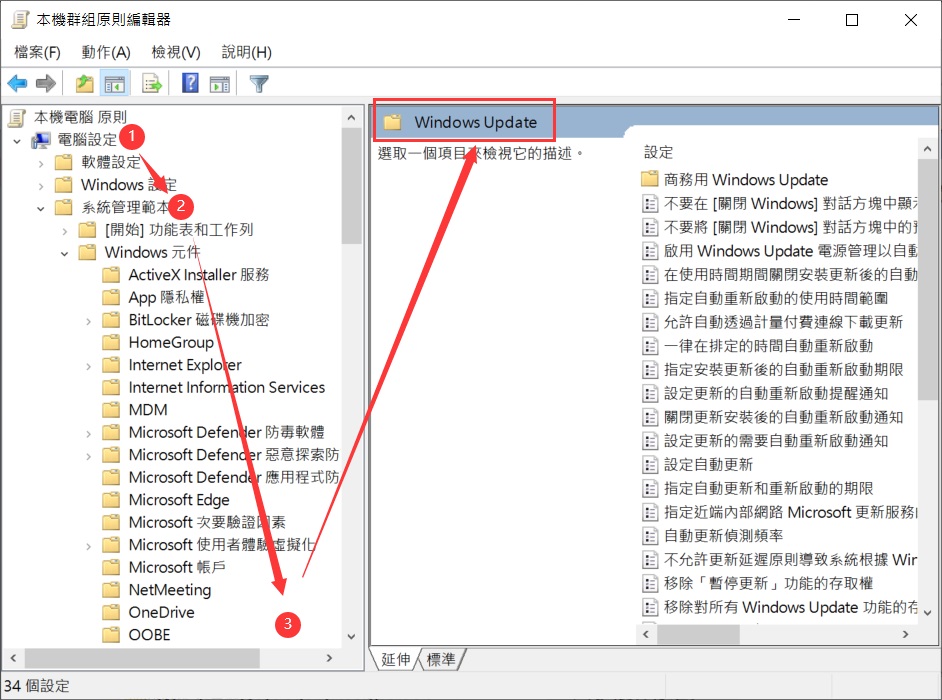The width and height of the screenshot is (942, 700).
Task: Open the Help question mark icon
Action: (x=190, y=83)
